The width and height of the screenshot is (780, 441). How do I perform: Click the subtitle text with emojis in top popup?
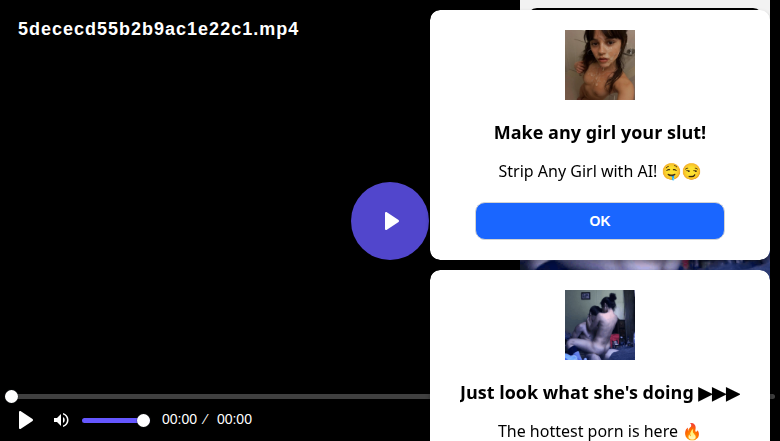pos(600,171)
